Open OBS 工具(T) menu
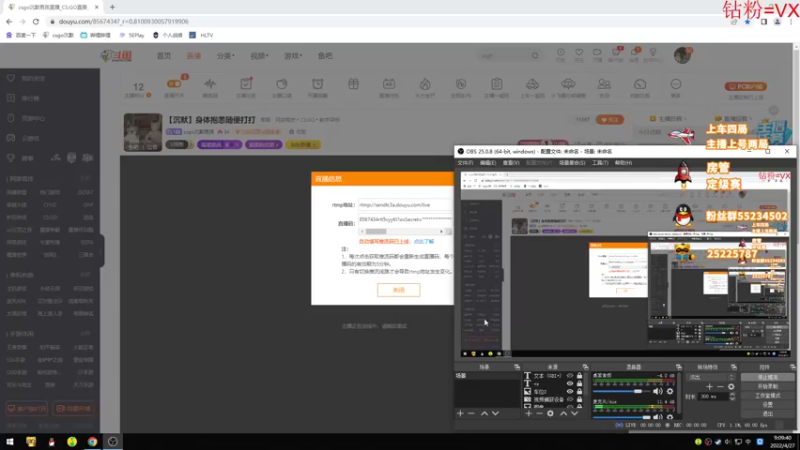The width and height of the screenshot is (800, 450). [x=600, y=163]
